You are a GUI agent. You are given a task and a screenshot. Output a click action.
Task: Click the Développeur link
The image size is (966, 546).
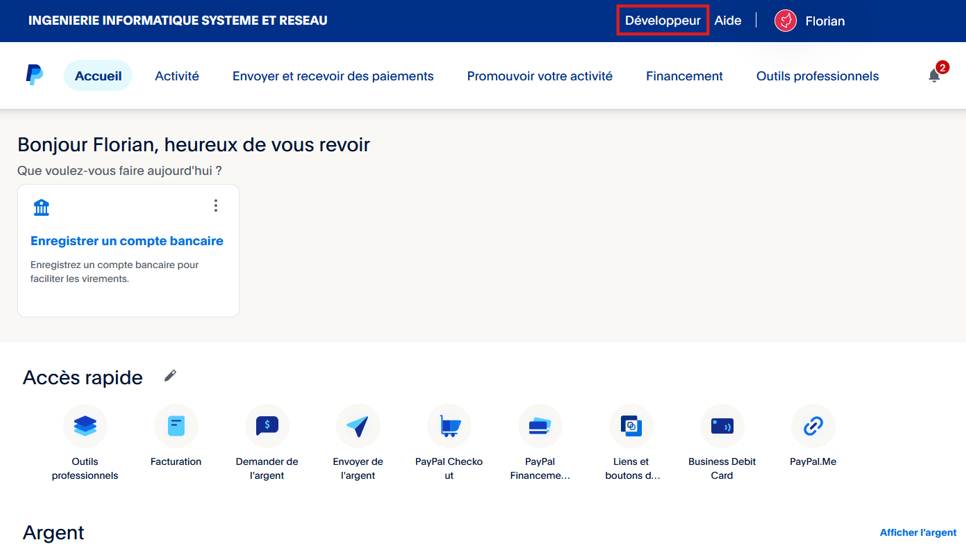point(662,21)
